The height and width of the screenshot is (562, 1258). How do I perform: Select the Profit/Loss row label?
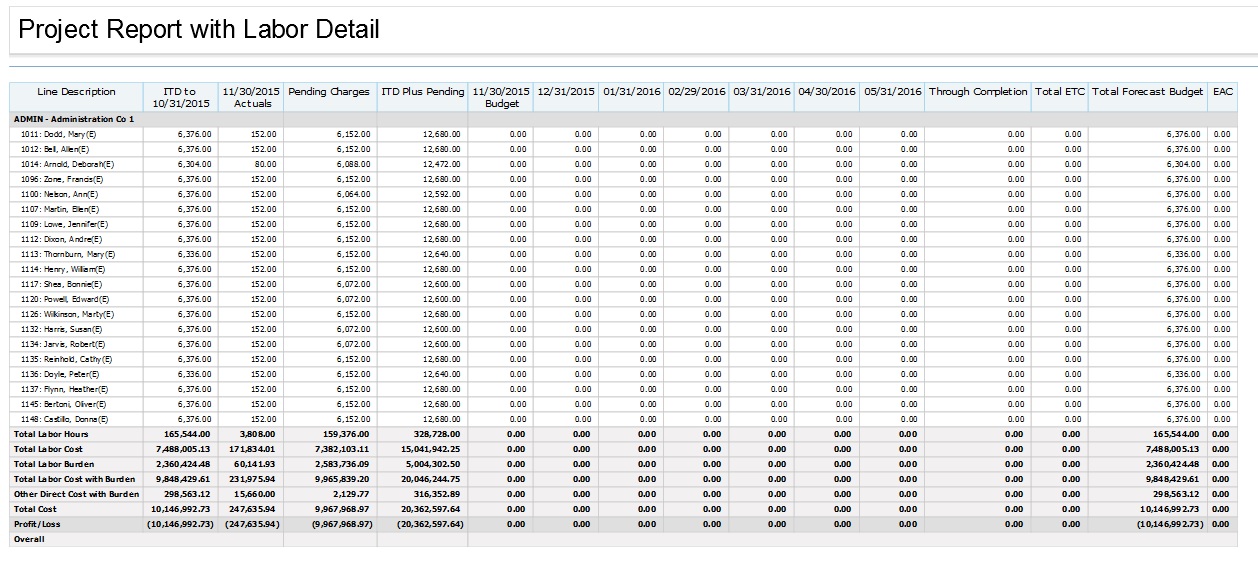point(39,524)
